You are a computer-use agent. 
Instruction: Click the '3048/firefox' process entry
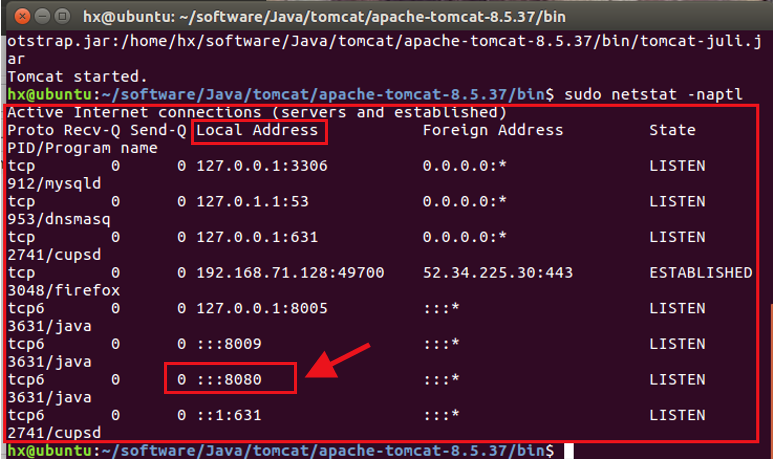pos(64,290)
